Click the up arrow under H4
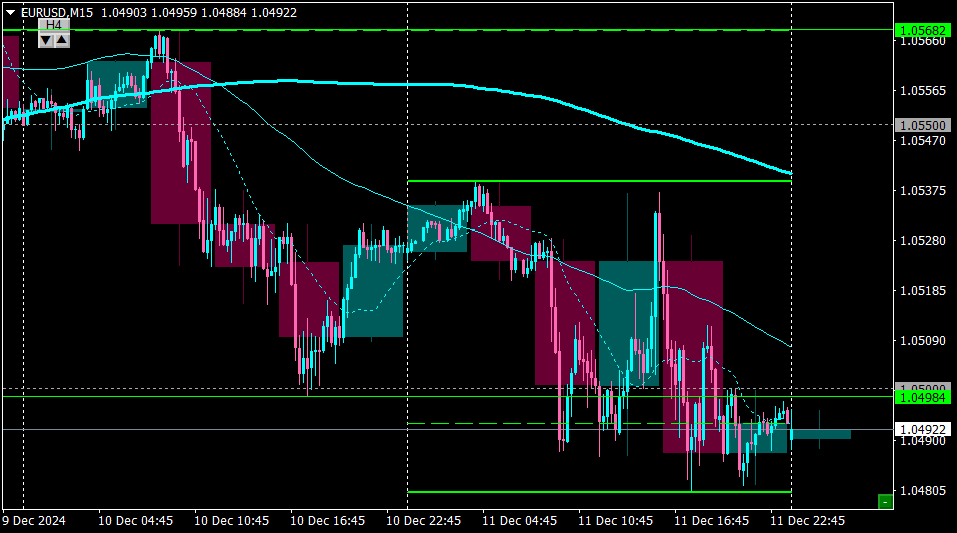The width and height of the screenshot is (957, 533). pos(62,40)
